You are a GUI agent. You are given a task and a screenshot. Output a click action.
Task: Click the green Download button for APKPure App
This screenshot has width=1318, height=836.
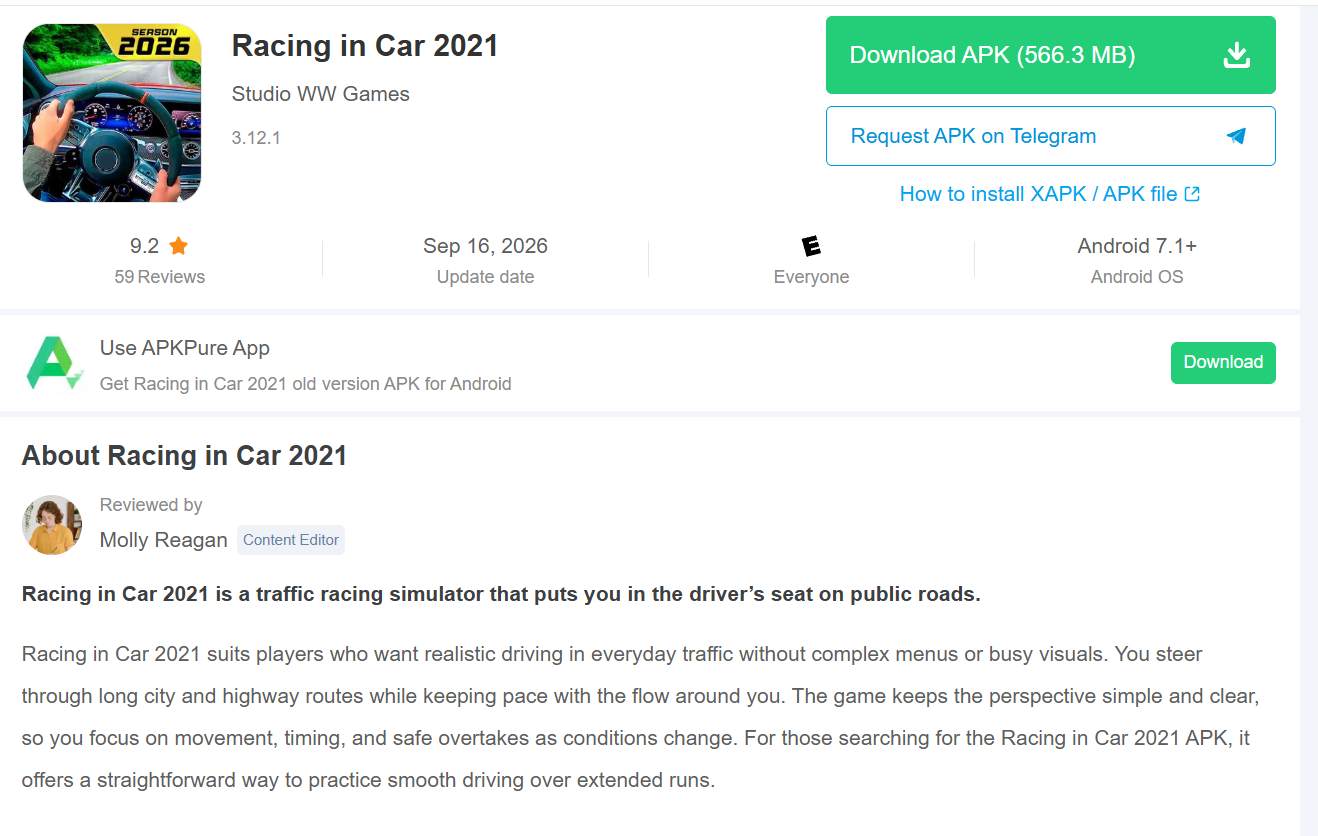1223,362
